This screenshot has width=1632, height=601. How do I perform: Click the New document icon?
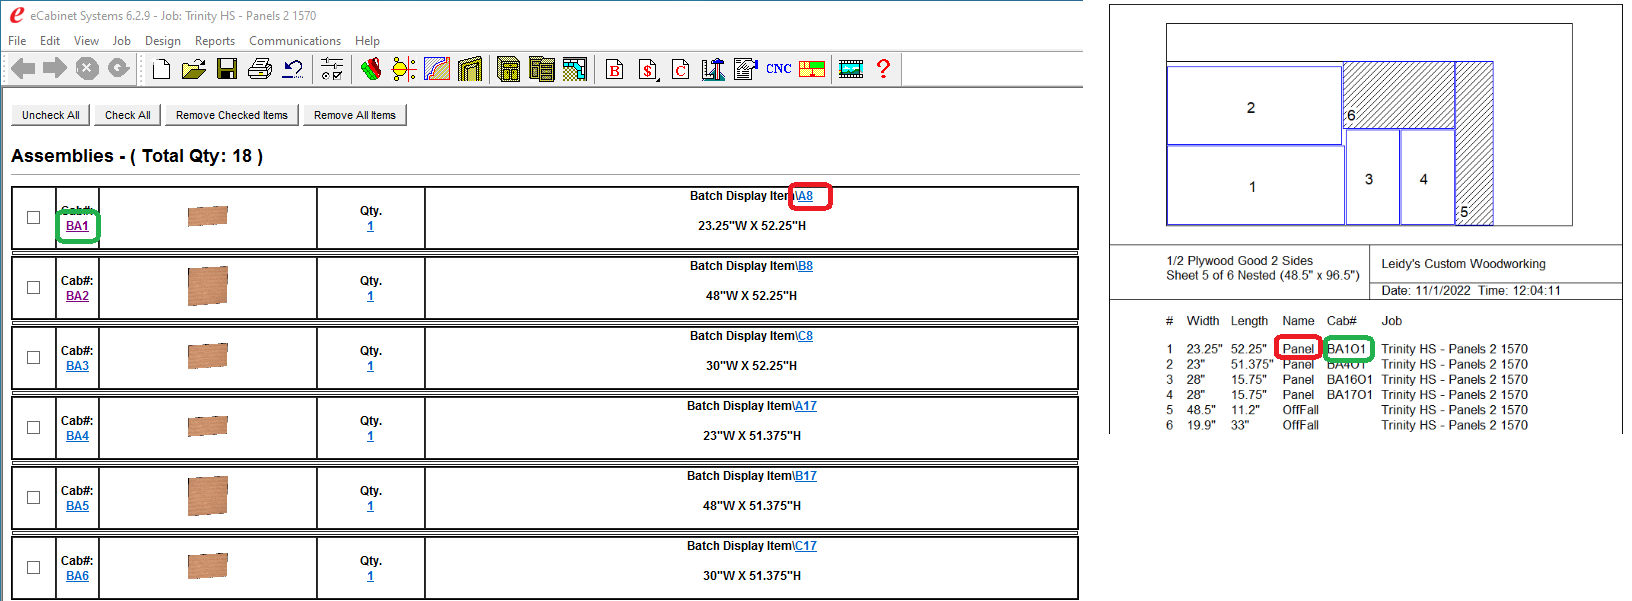pos(161,69)
